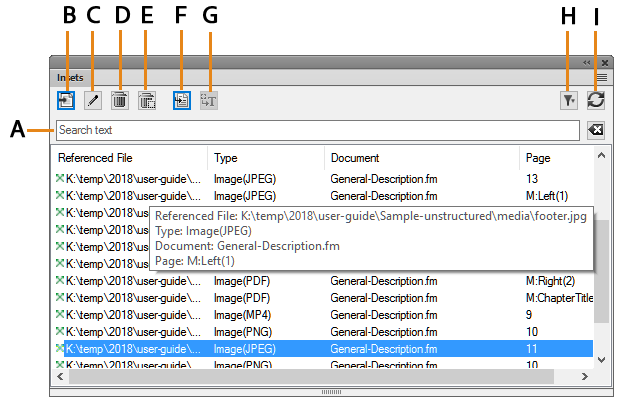Toggle display of graphic insets
This screenshot has height=414, width=630.
pos(182,100)
